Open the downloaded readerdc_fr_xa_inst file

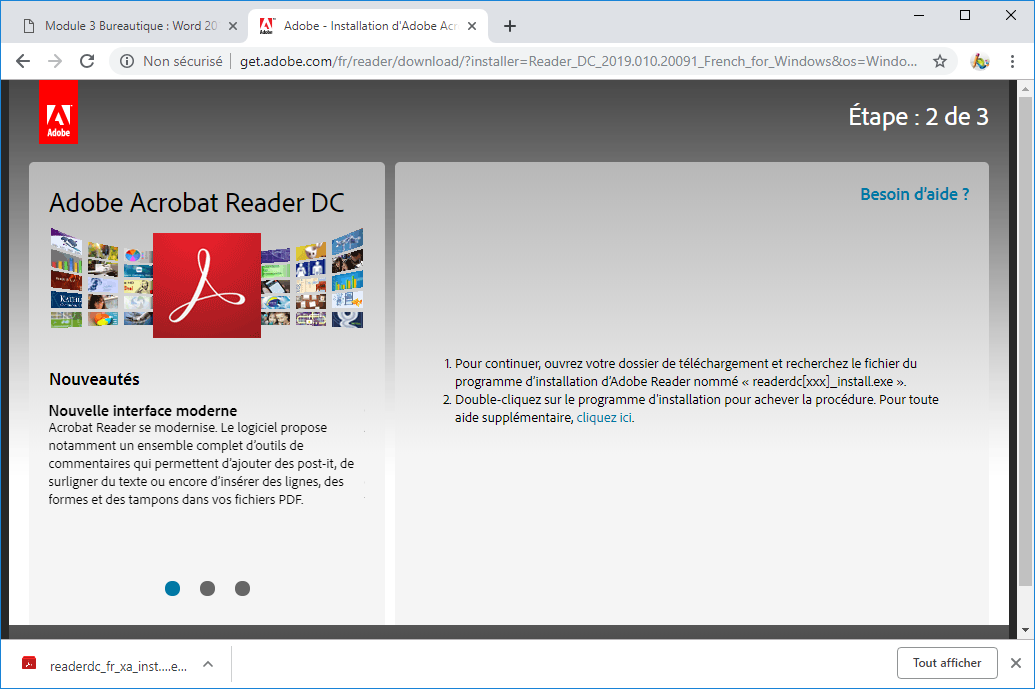point(118,666)
